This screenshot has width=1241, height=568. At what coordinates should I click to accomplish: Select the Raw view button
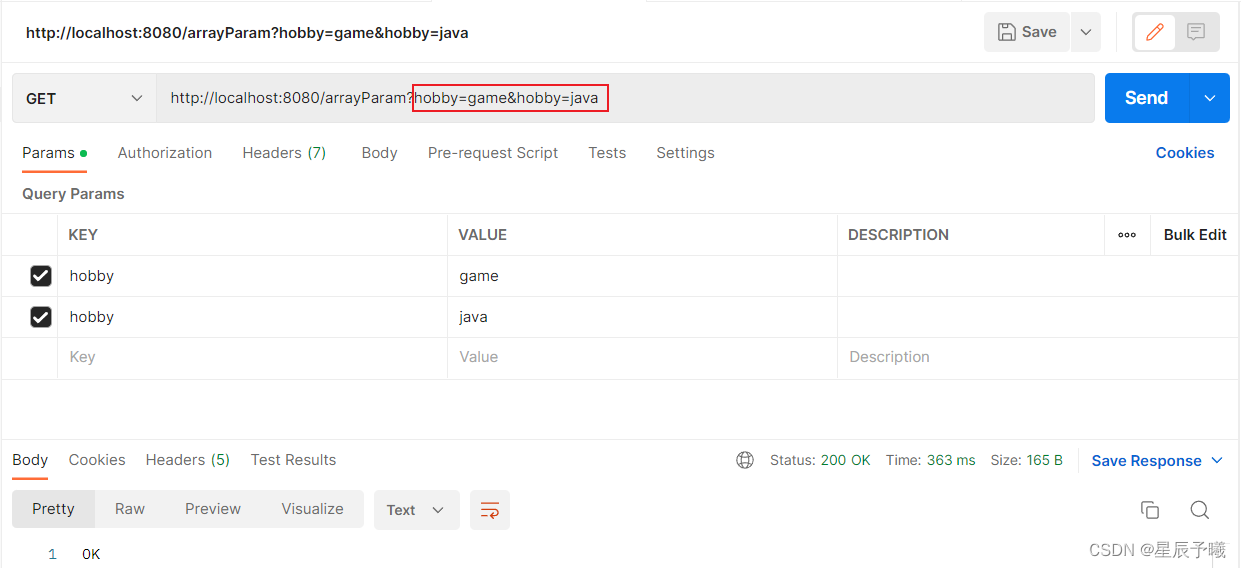click(130, 509)
